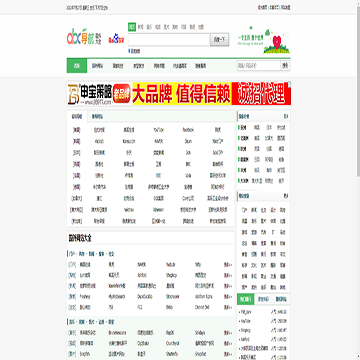Viewport: 360px width, 360px height.
Task: Click the 百度一下 search button
Action: [219, 40]
